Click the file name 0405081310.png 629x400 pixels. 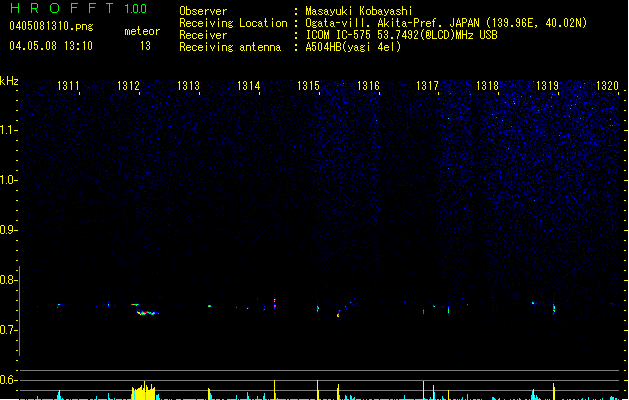click(x=51, y=26)
